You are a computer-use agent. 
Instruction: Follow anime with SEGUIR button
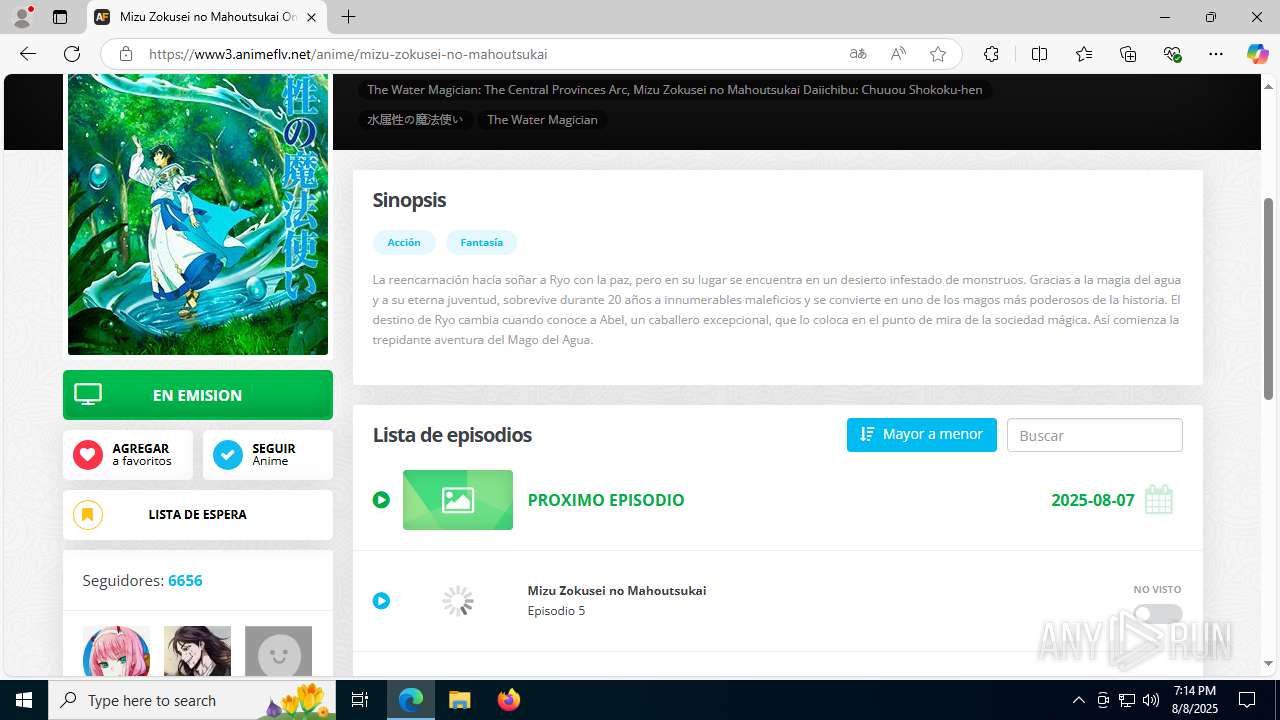(x=268, y=455)
